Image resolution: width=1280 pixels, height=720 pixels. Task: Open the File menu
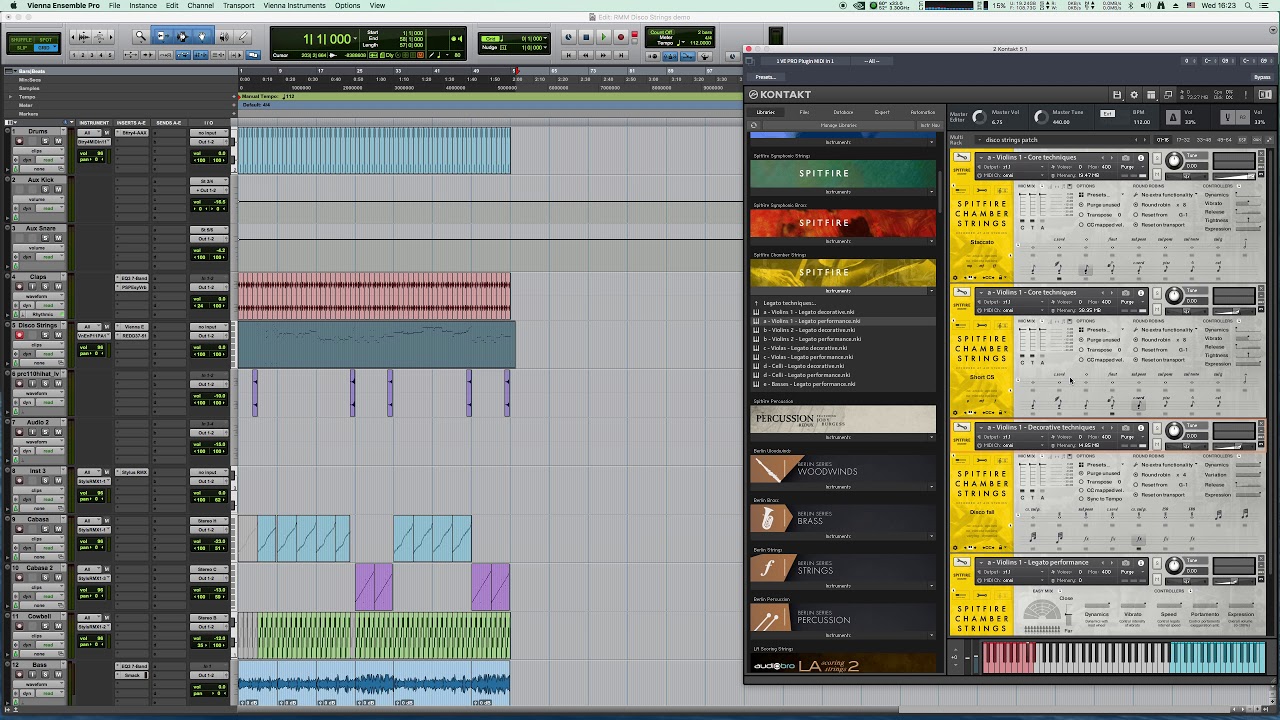(x=115, y=6)
